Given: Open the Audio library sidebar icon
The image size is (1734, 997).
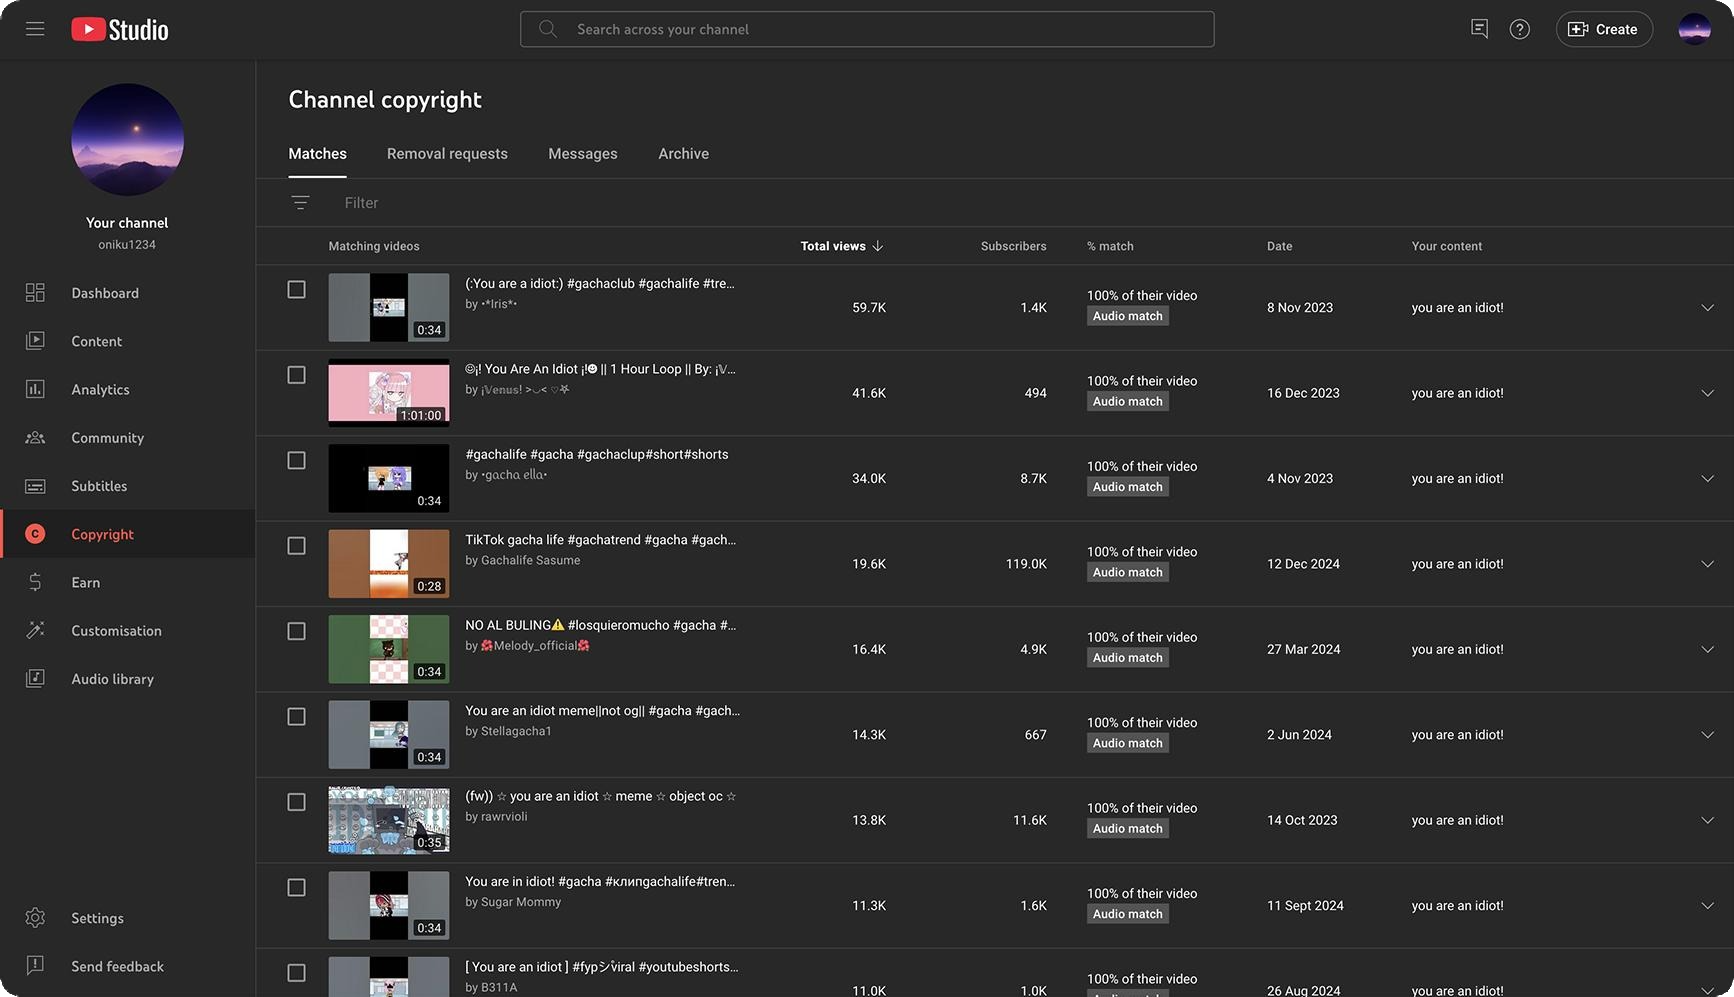Looking at the screenshot, I should tap(35, 679).
